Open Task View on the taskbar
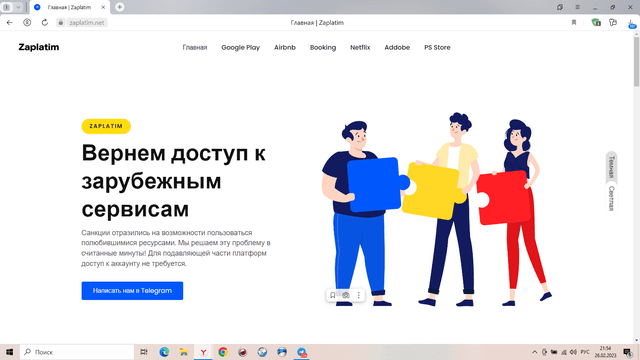Image resolution: width=640 pixels, height=360 pixels. 144,352
